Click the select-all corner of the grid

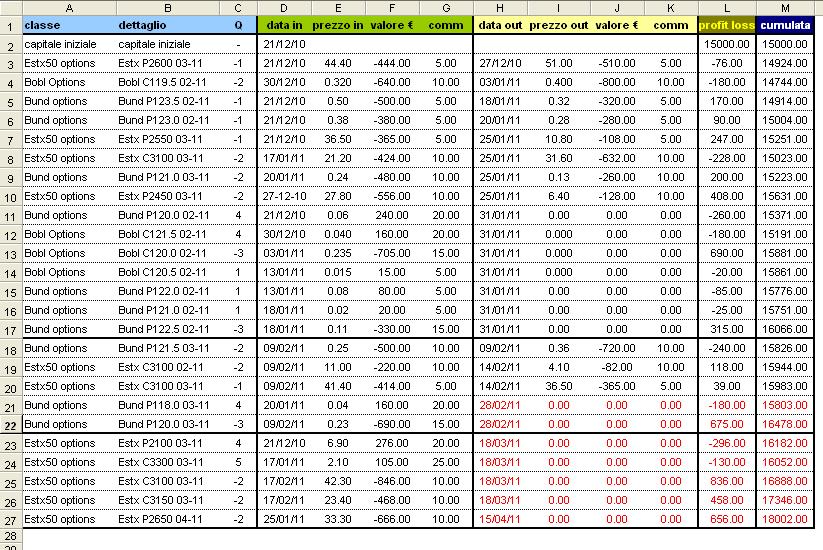pyautogui.click(x=10, y=7)
